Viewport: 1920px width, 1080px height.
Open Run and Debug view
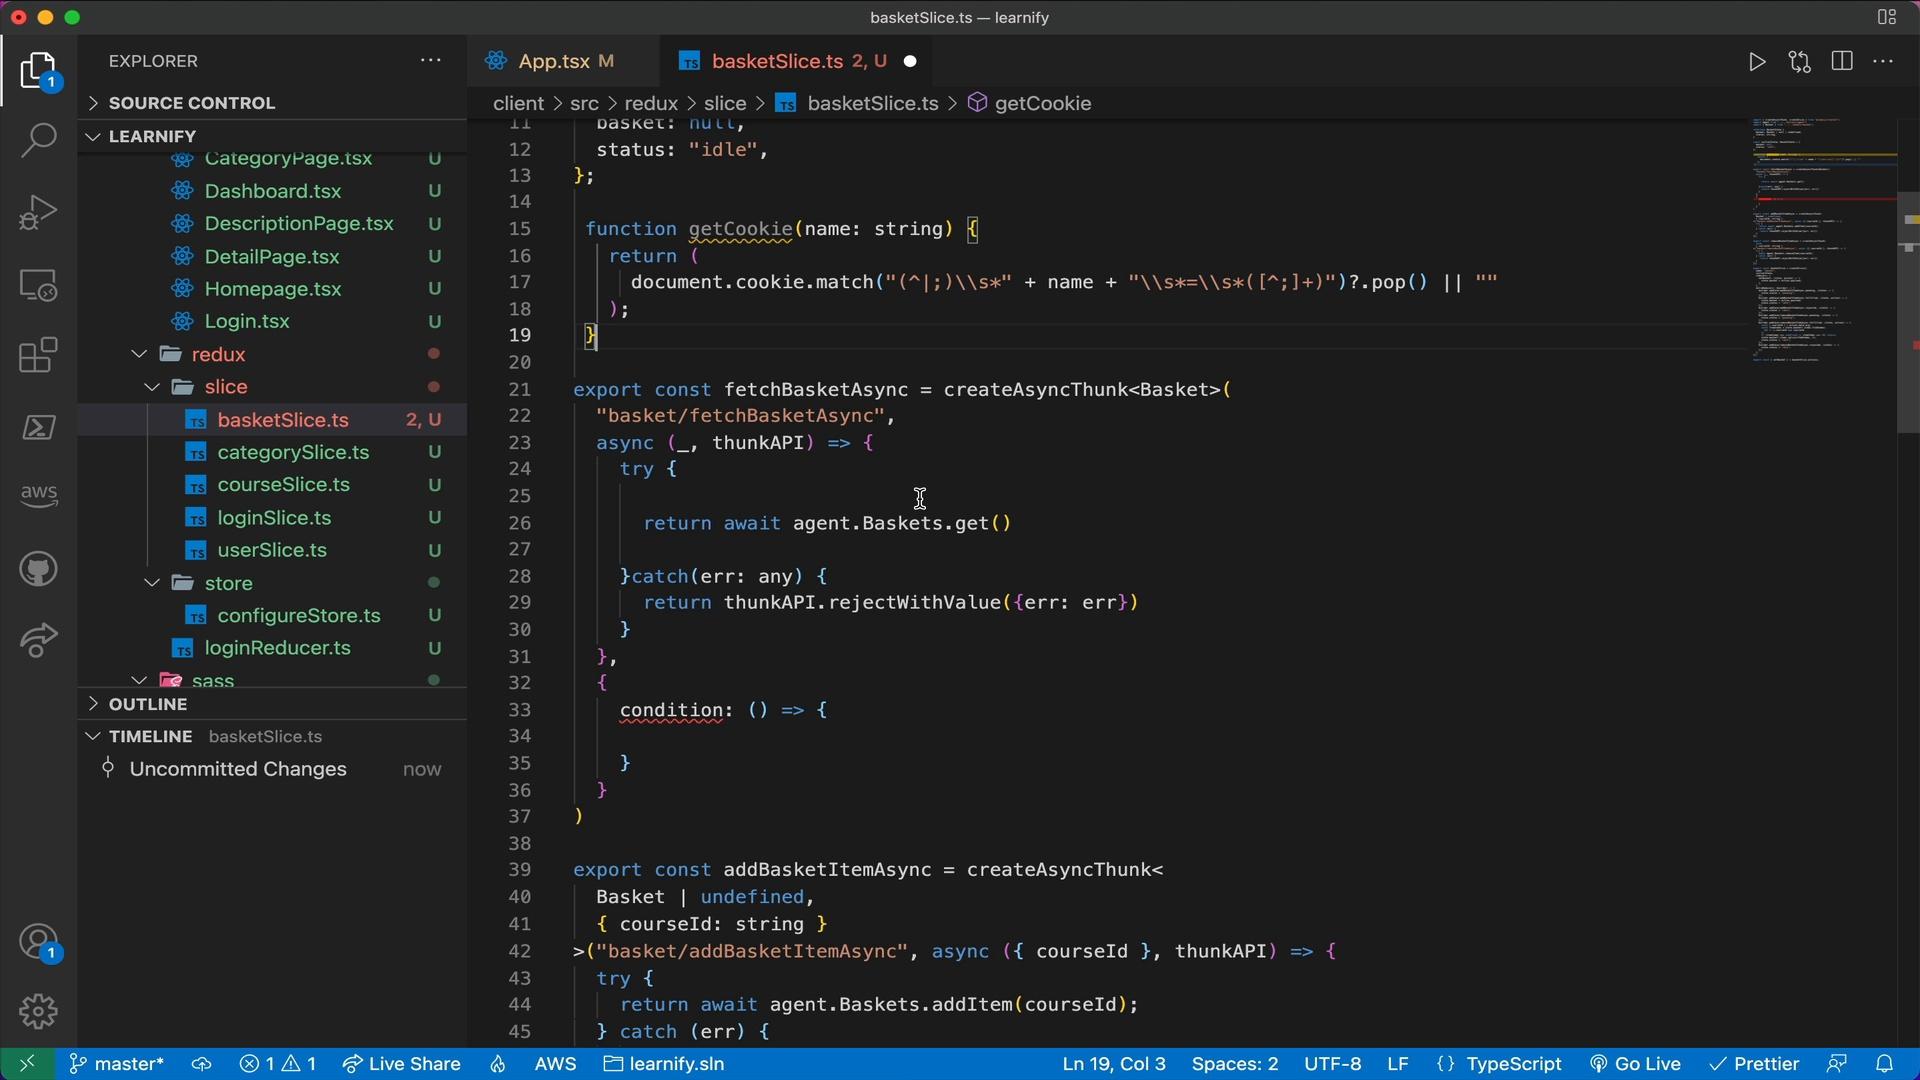(38, 212)
